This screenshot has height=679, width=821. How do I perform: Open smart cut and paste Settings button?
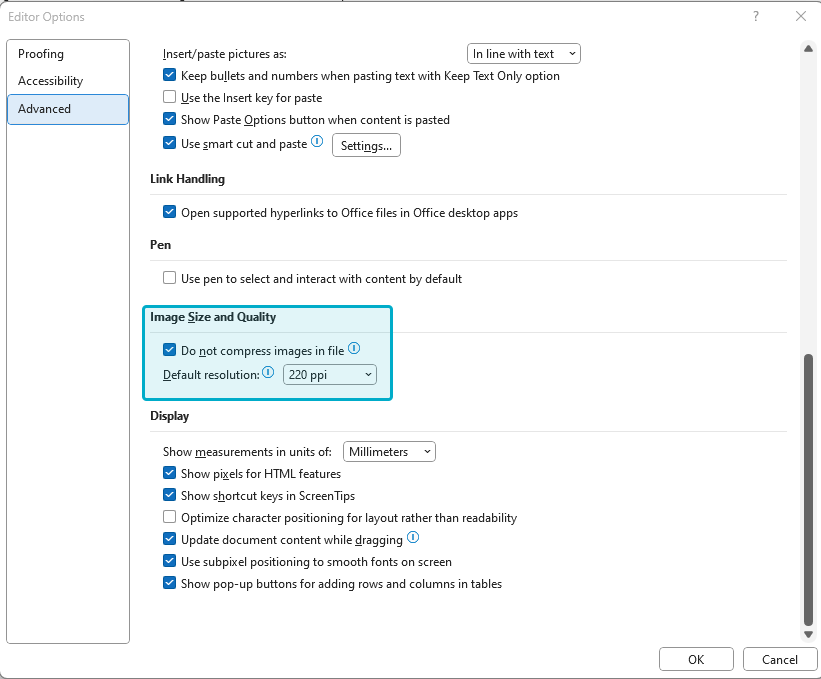tap(367, 146)
